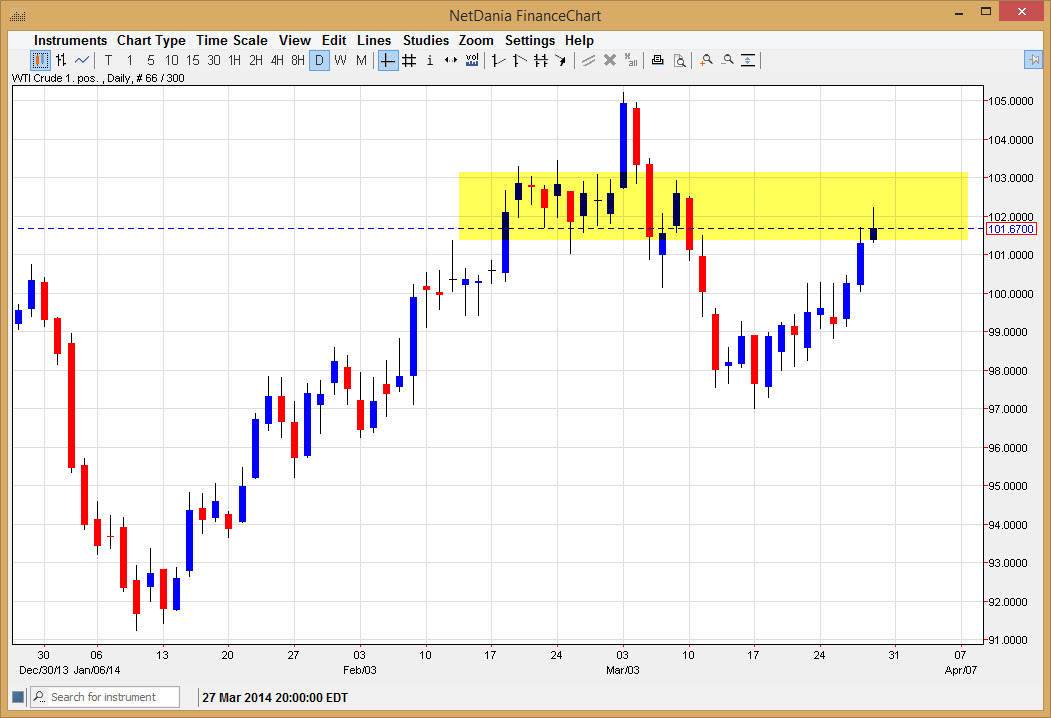Viewport: 1051px width, 718px height.
Task: Open the print preview icon
Action: pyautogui.click(x=680, y=60)
